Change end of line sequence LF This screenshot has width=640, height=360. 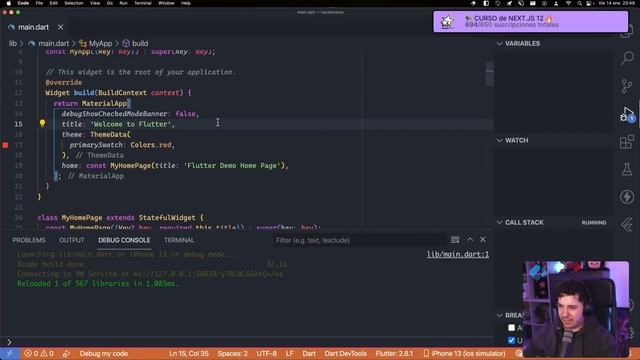click(x=289, y=353)
